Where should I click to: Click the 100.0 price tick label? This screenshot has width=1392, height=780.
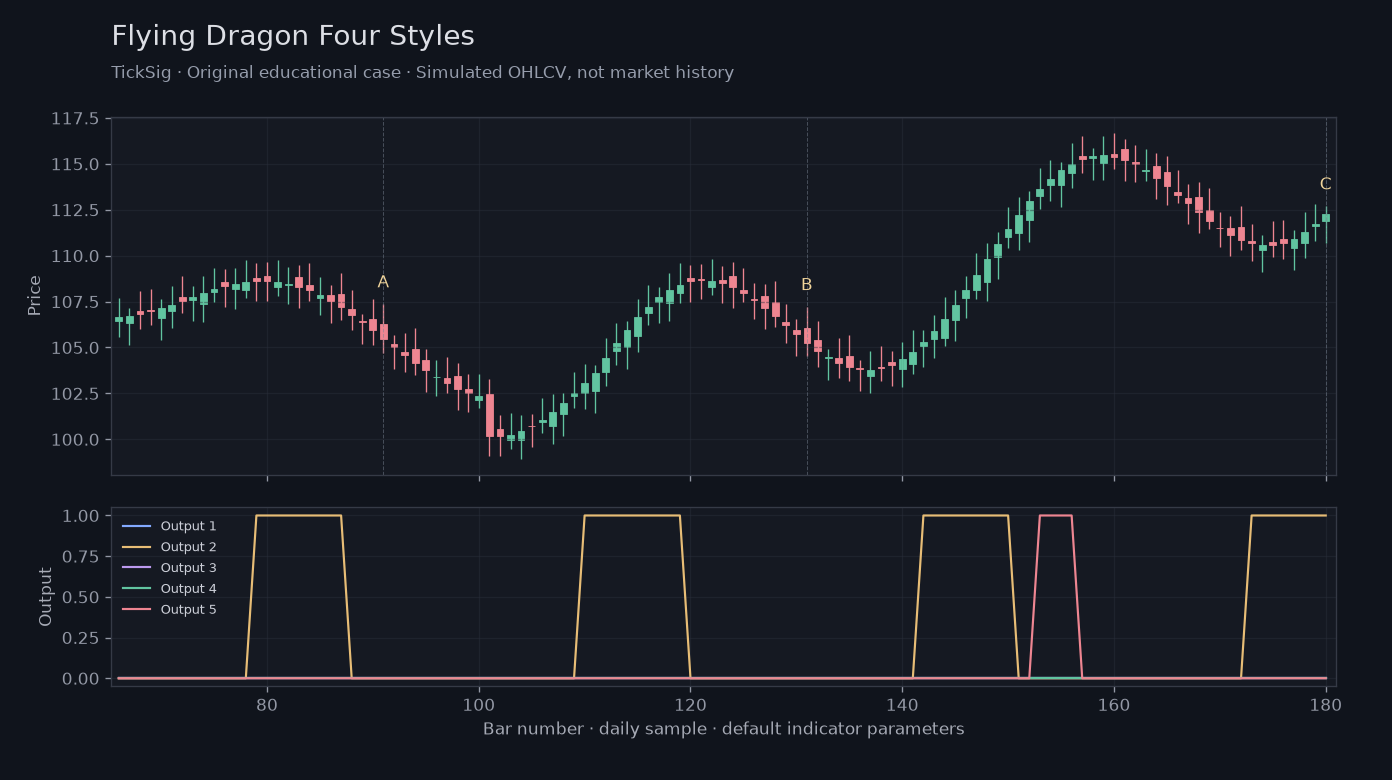pyautogui.click(x=75, y=440)
